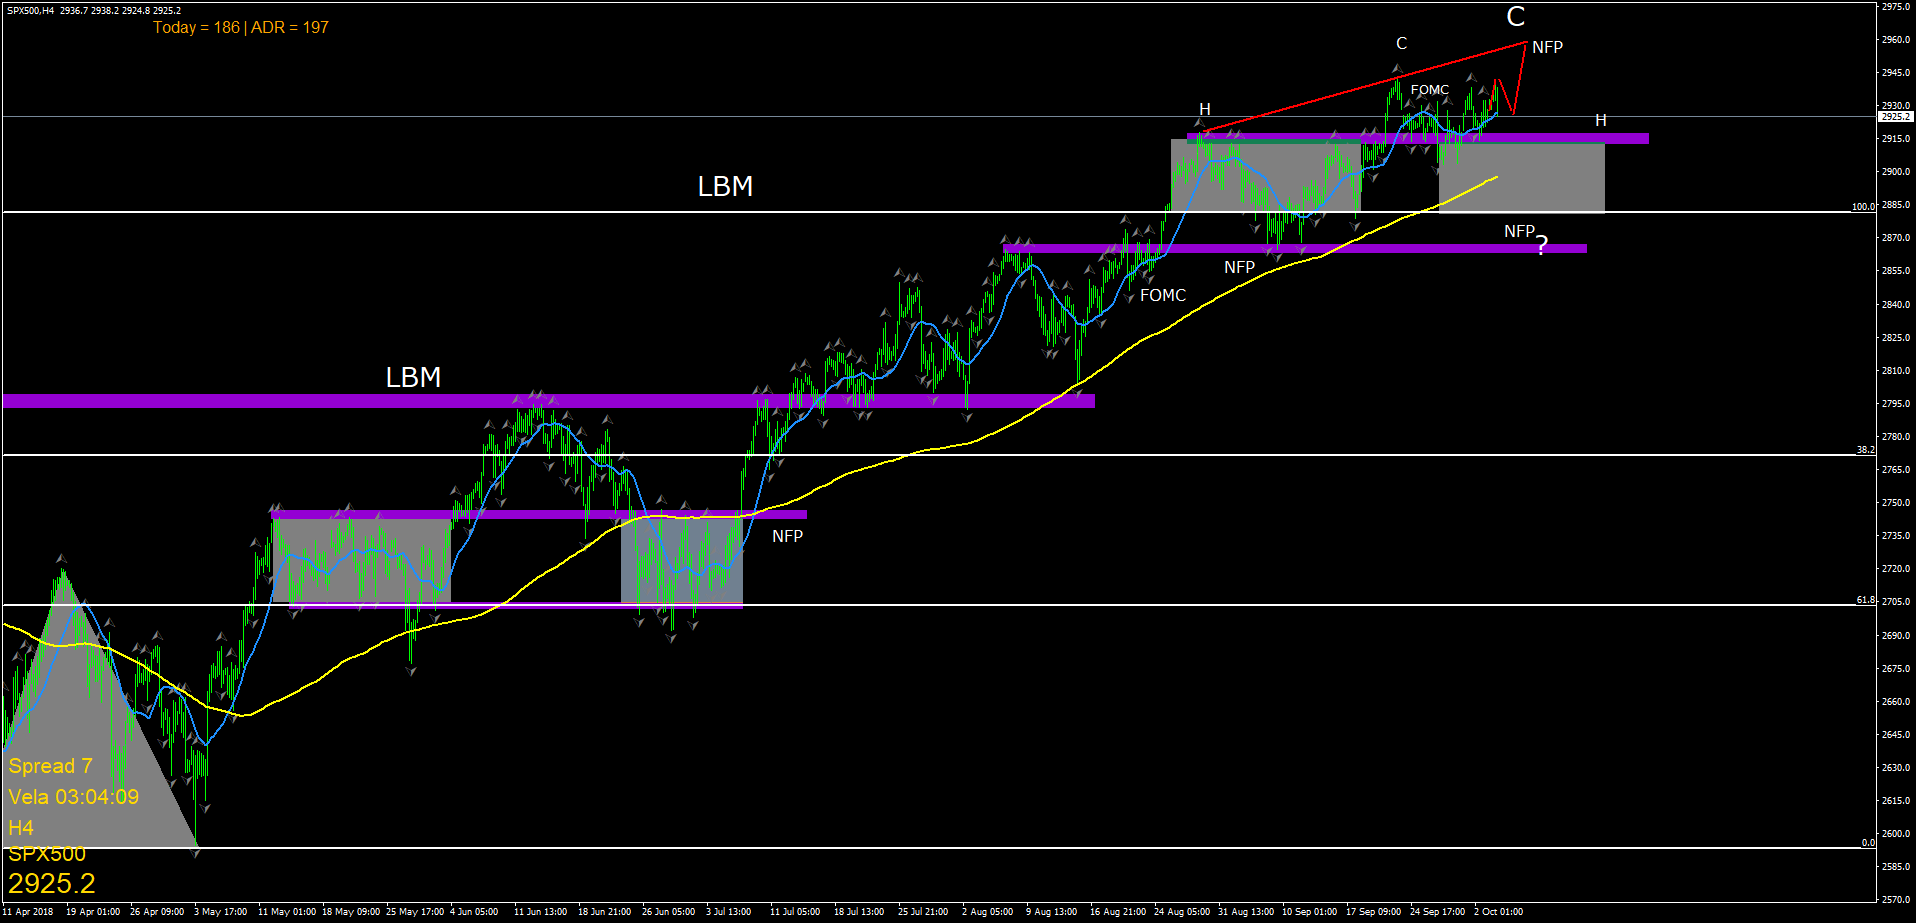Click '2 Oct 01:00' on the time axis

pos(1498,911)
